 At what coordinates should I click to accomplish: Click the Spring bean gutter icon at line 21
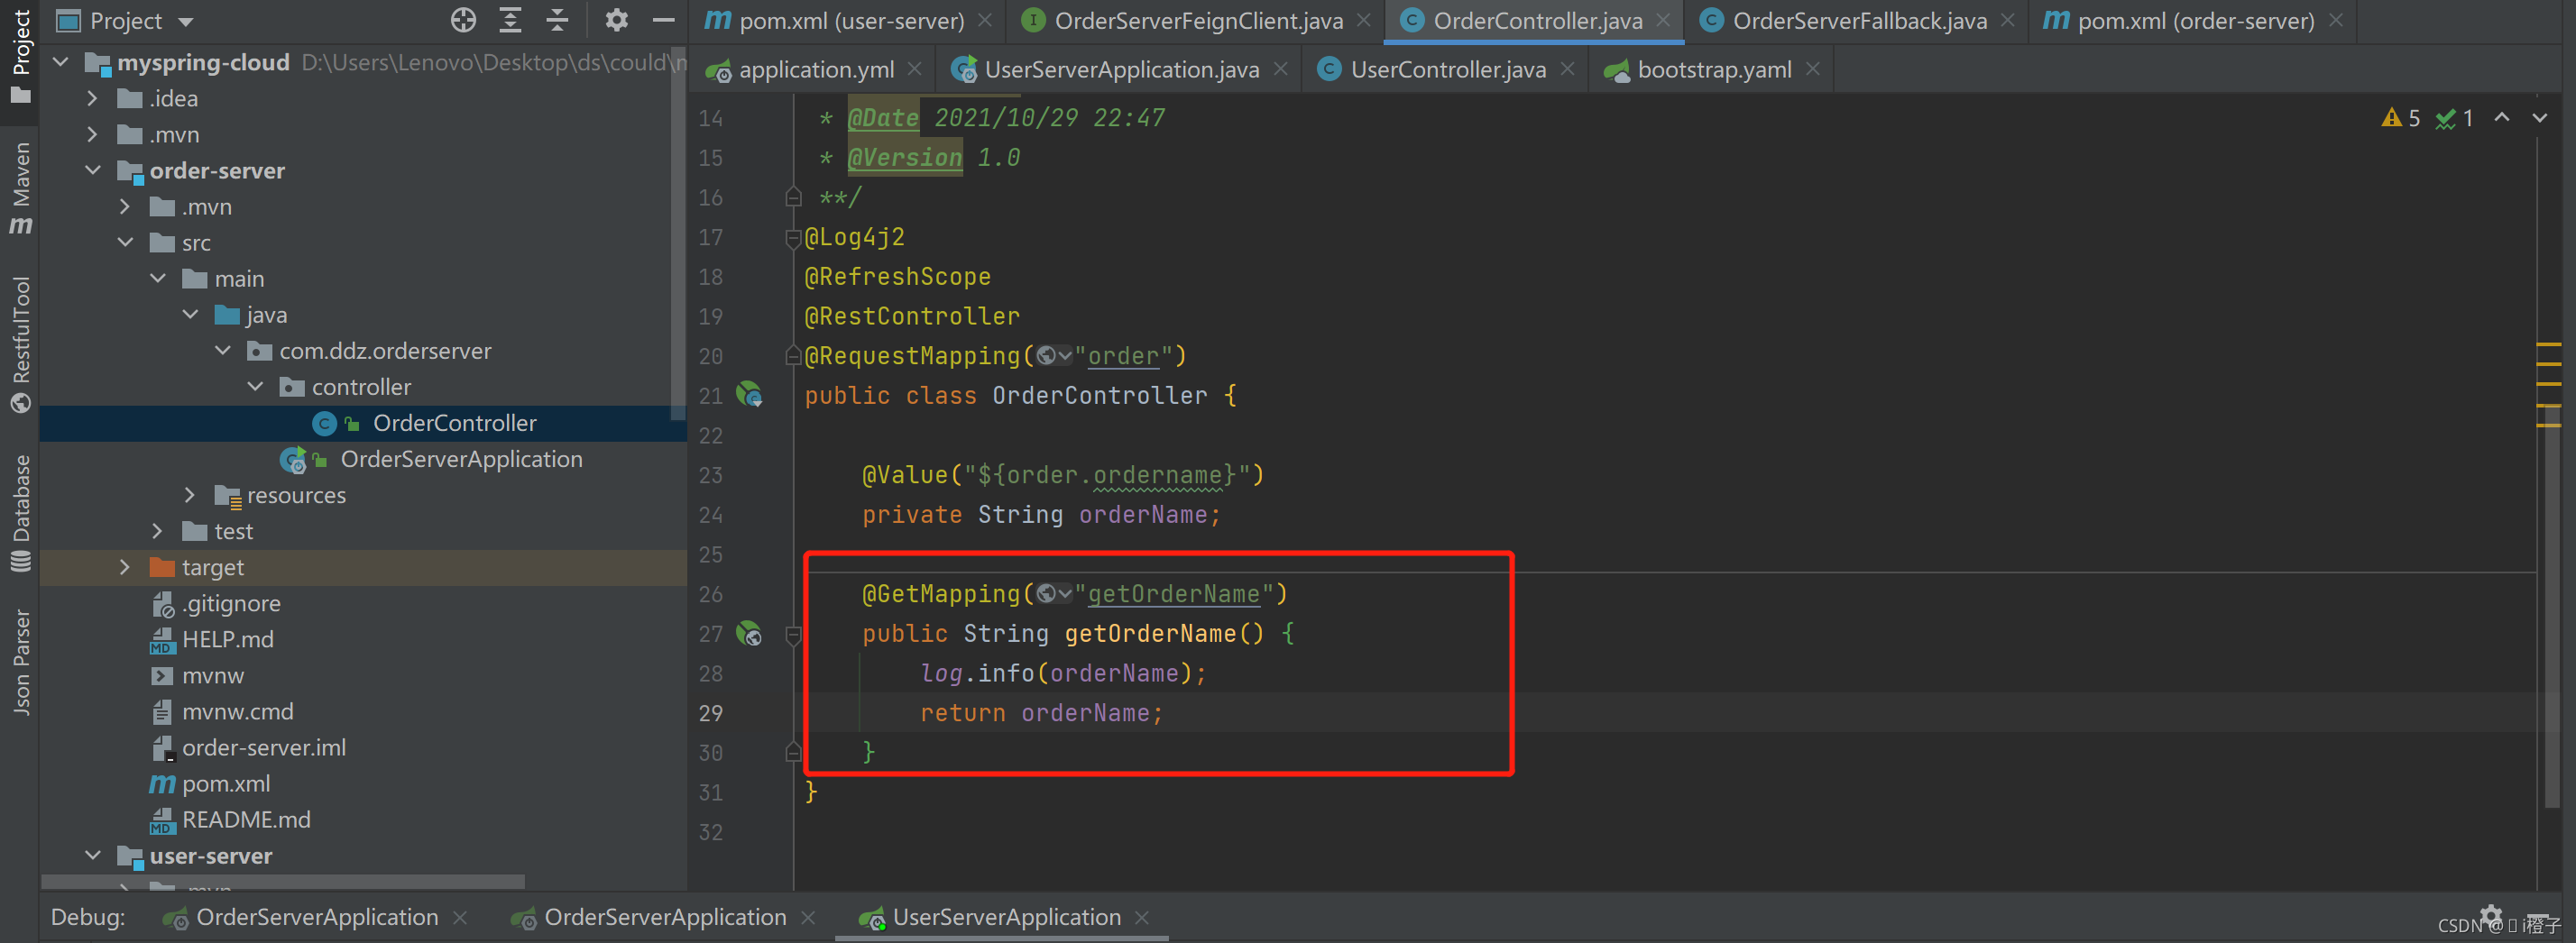click(x=749, y=394)
